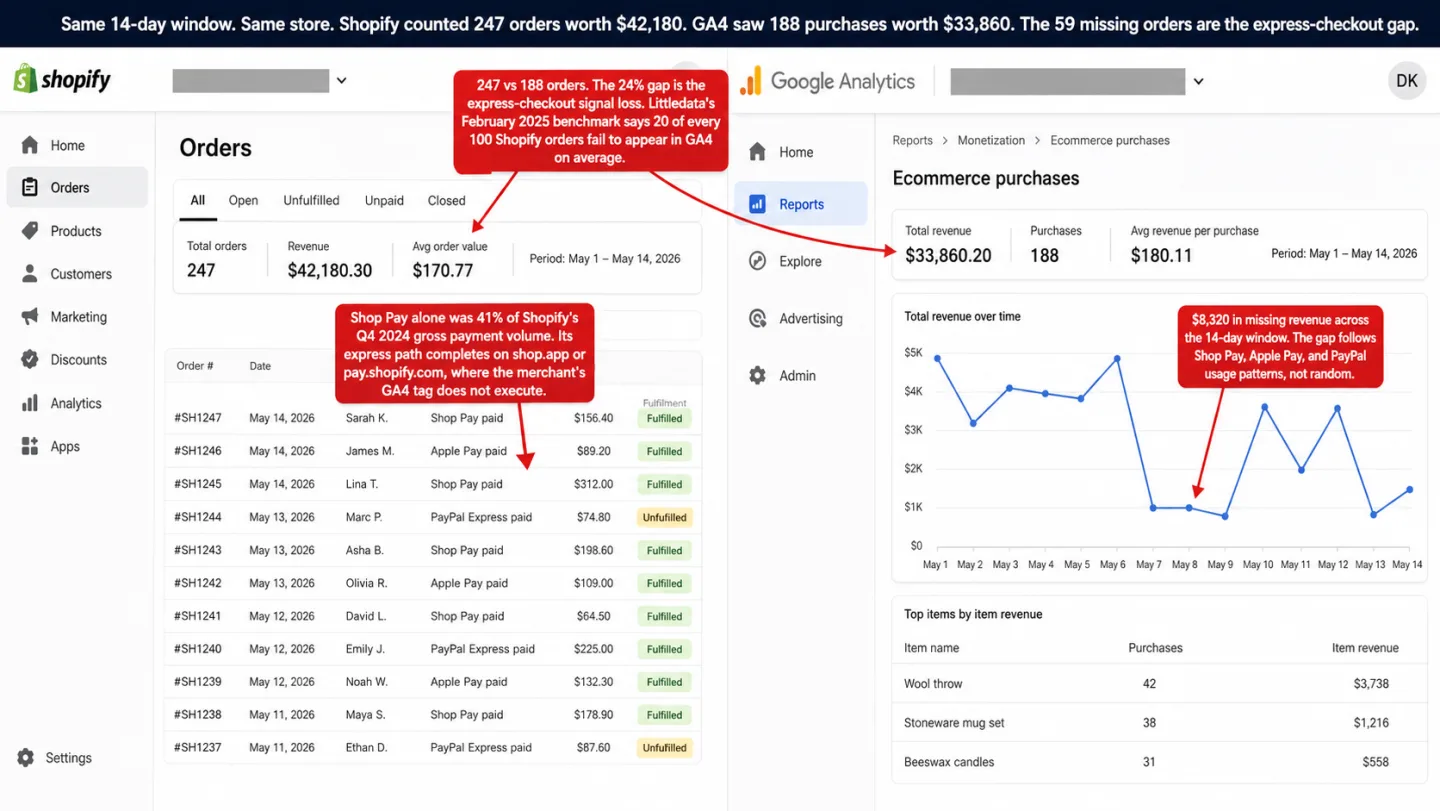
Task: Click the Orders clipboard icon in Shopify
Action: 30,187
